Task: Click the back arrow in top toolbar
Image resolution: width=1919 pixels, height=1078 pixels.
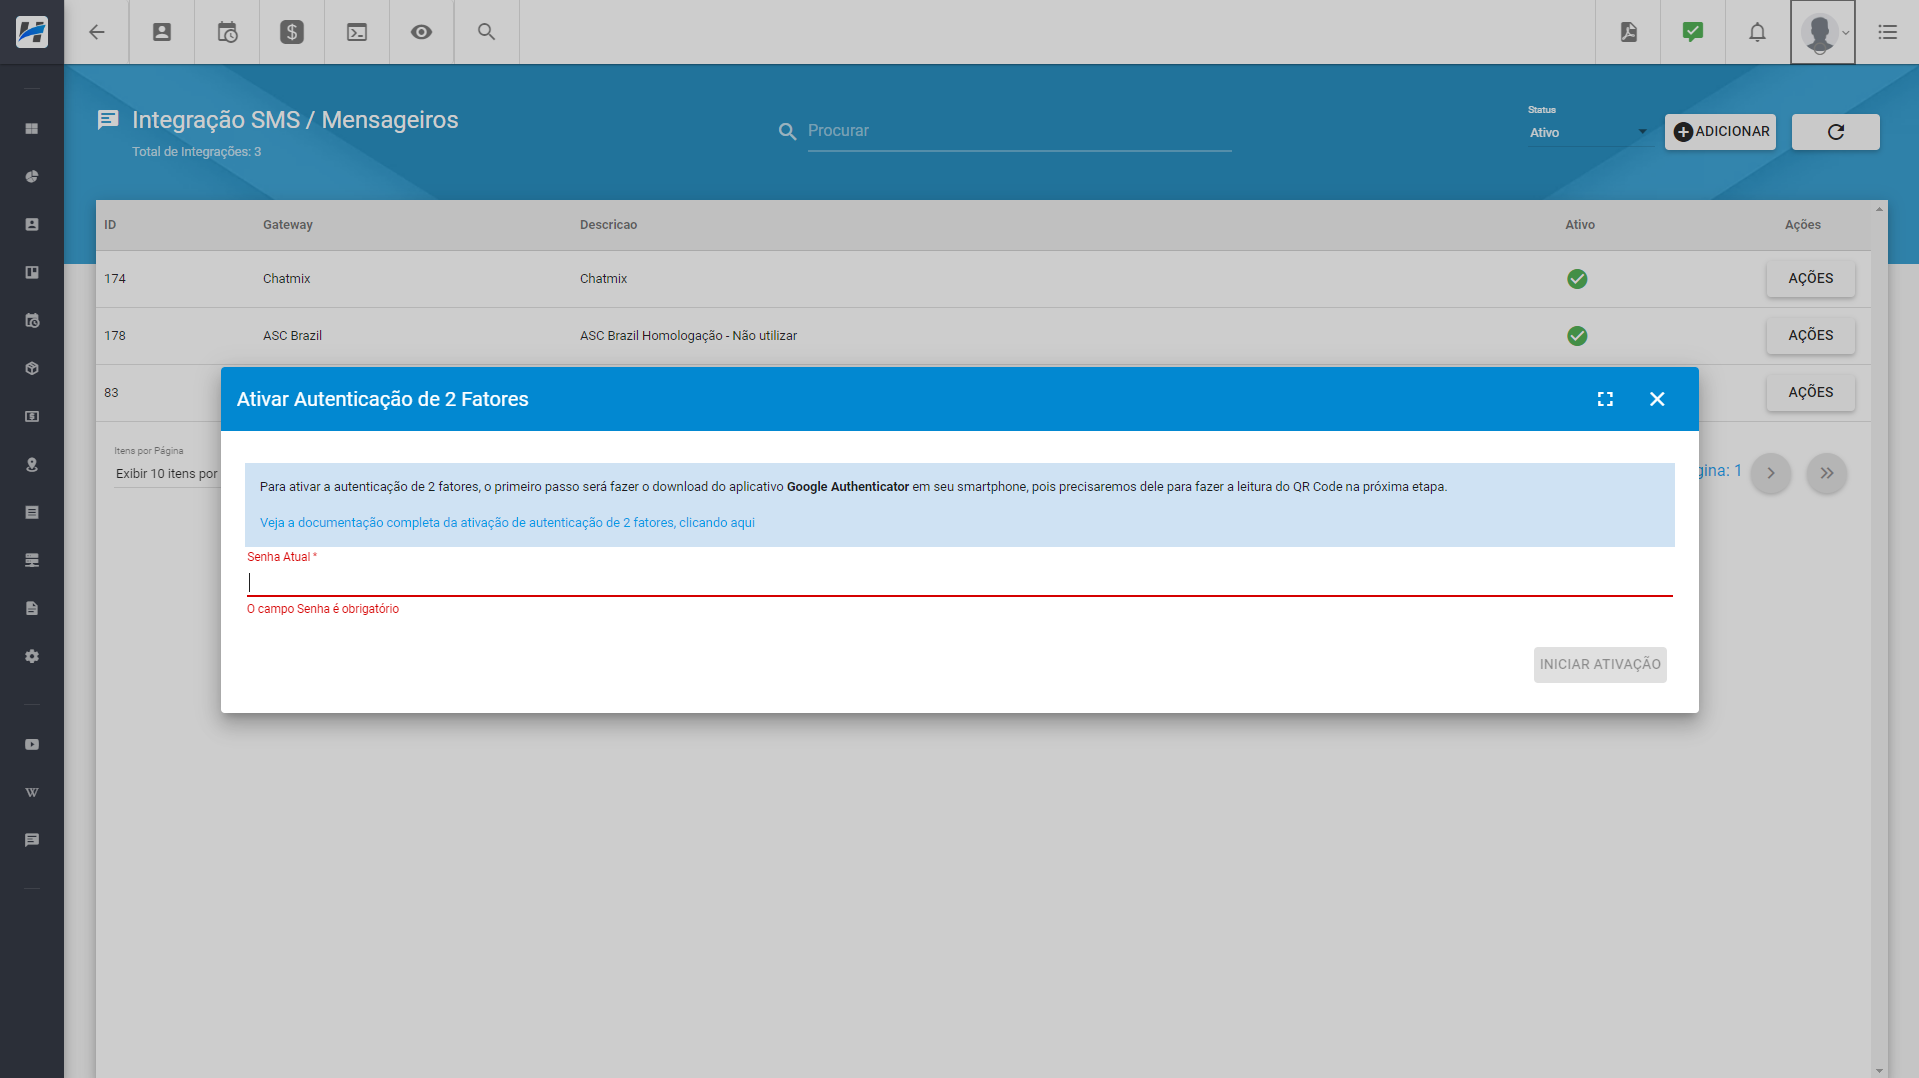Action: (97, 32)
